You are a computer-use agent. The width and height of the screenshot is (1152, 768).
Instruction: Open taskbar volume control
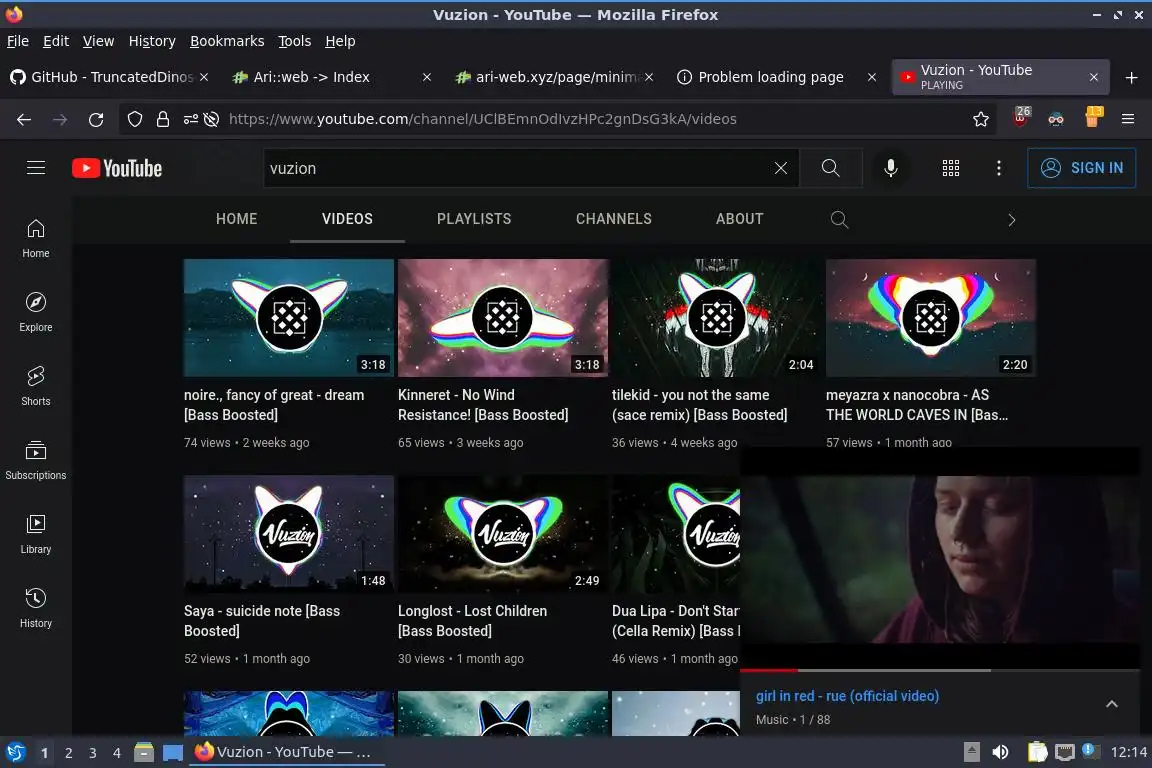(1000, 752)
